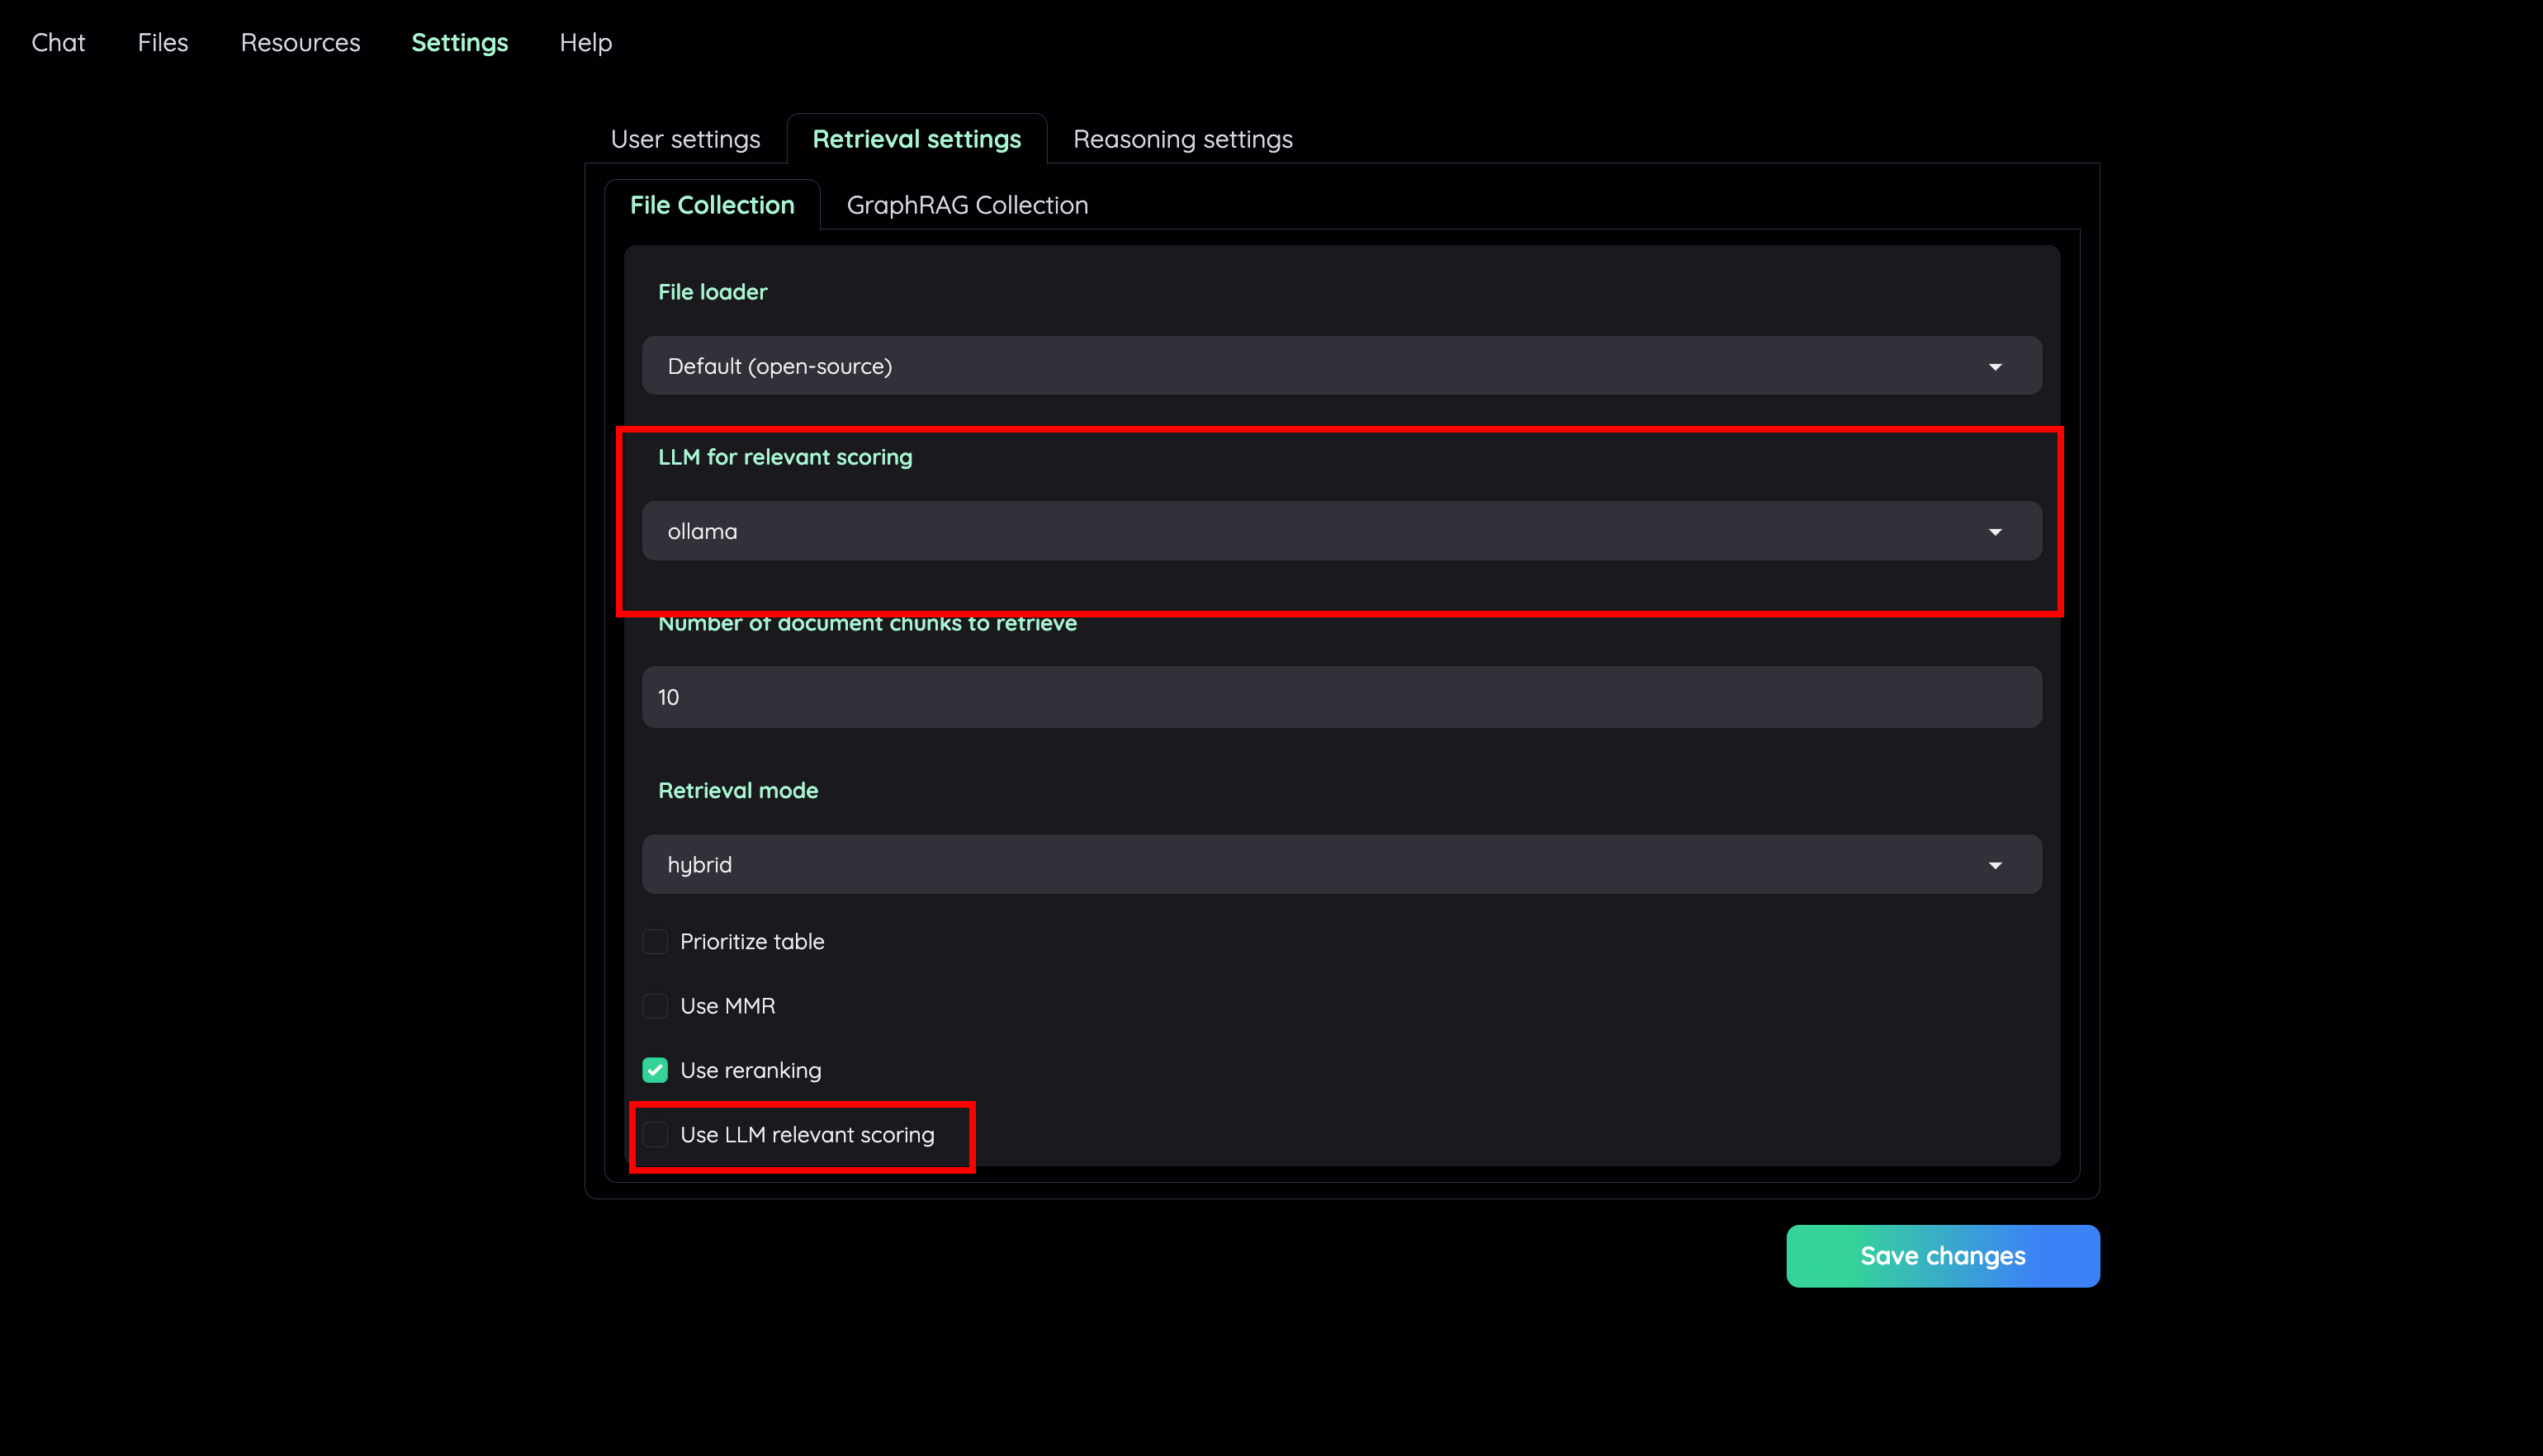Viewport: 2543px width, 1456px height.
Task: Click the User settings menu item
Action: (x=683, y=138)
